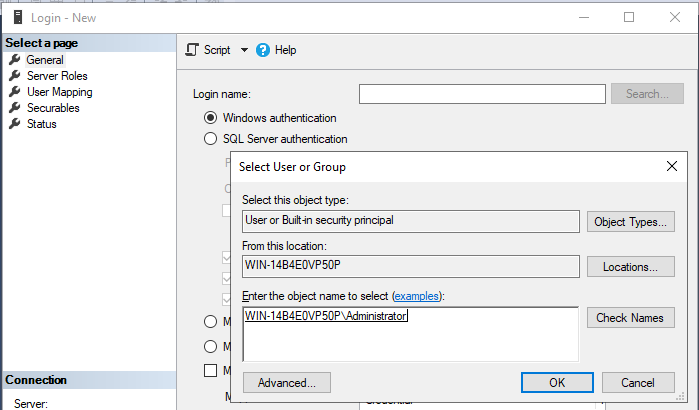
Task: Click the wrench icon beside General
Action: point(15,59)
